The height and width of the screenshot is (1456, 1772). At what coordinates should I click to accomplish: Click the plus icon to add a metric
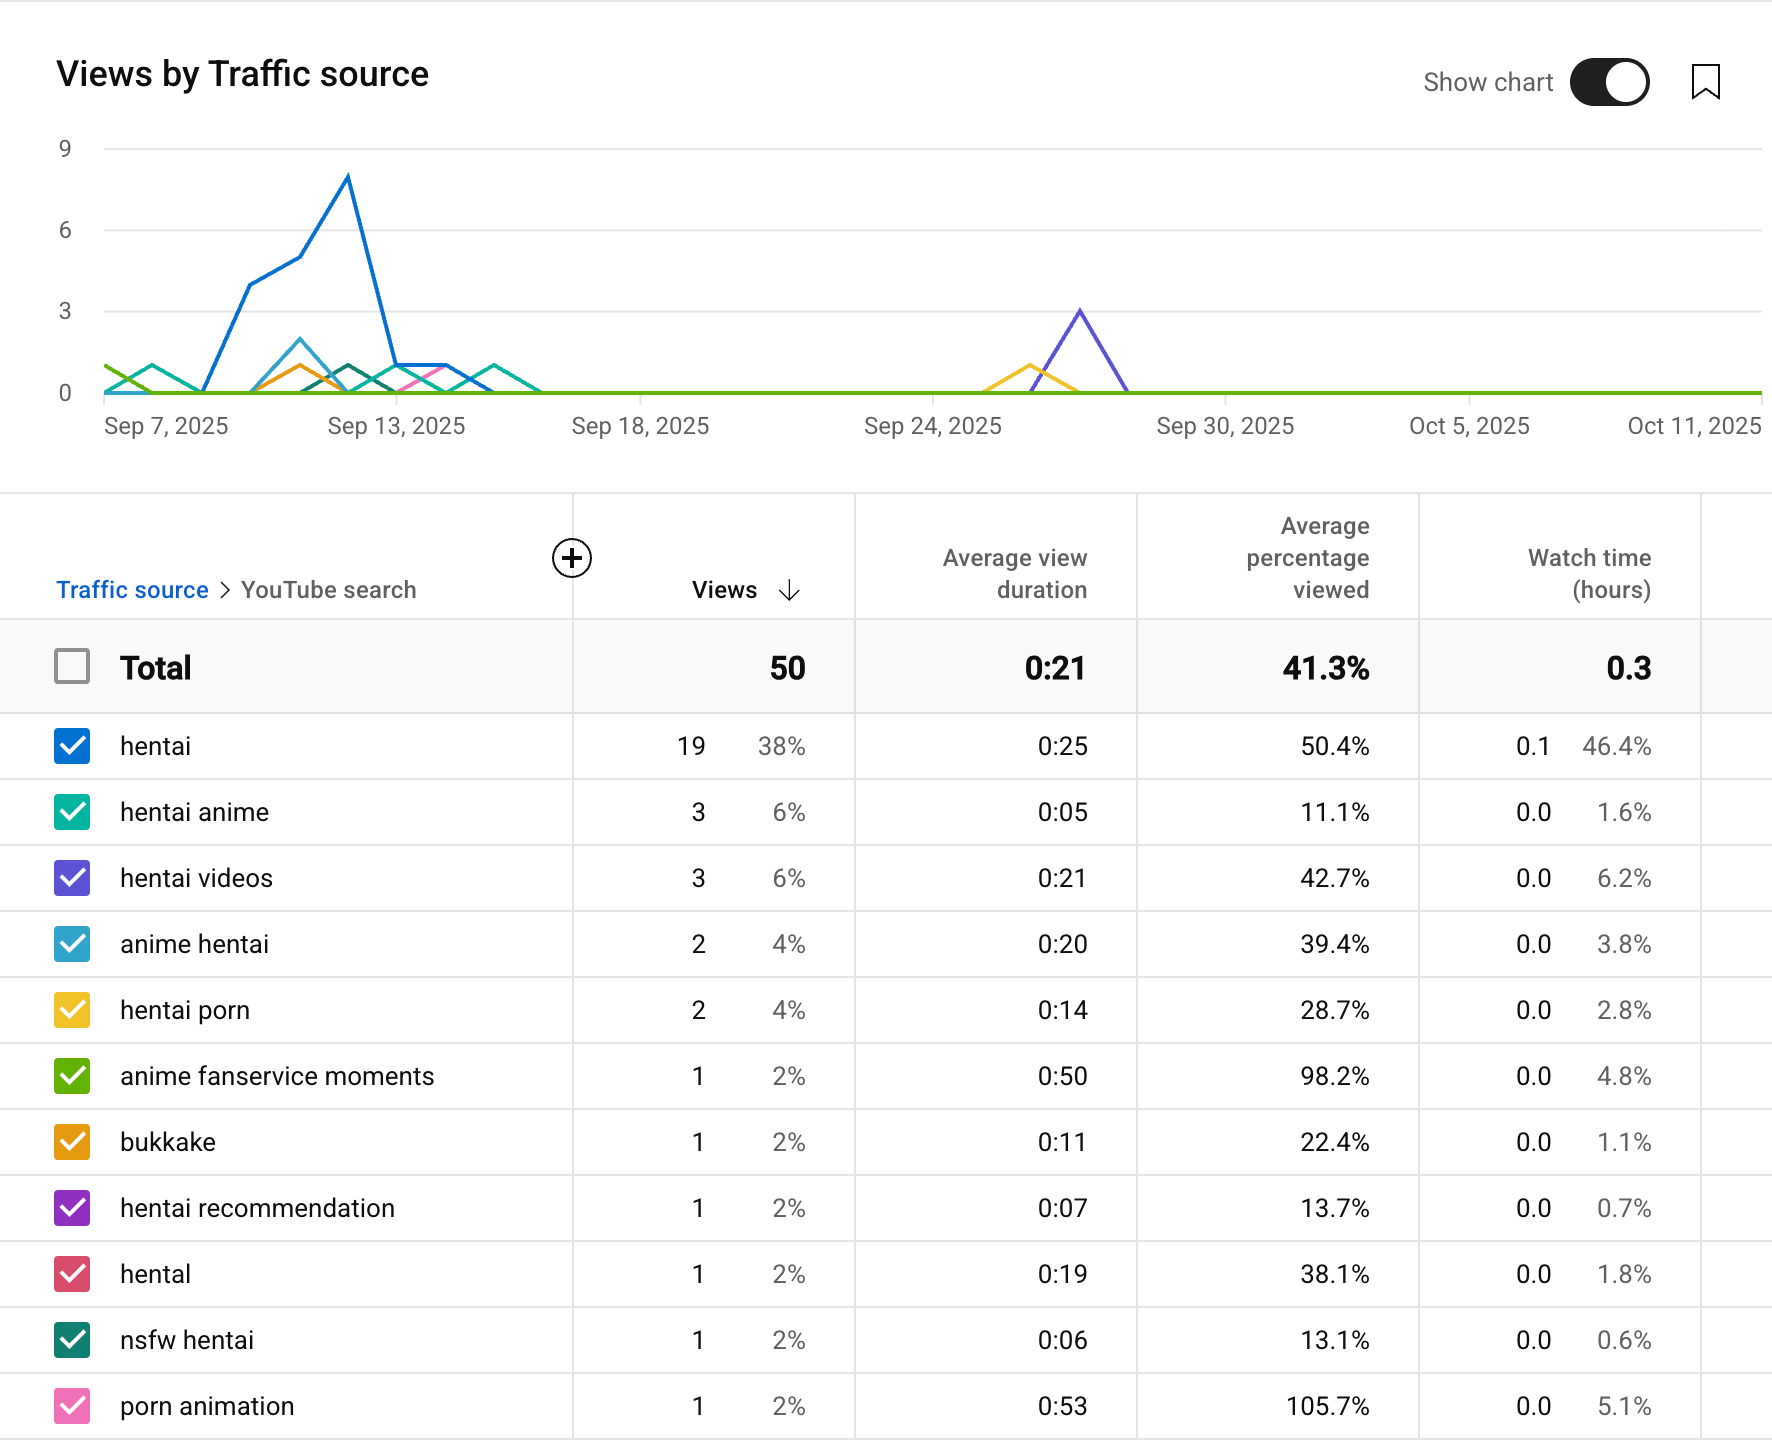pyautogui.click(x=572, y=558)
